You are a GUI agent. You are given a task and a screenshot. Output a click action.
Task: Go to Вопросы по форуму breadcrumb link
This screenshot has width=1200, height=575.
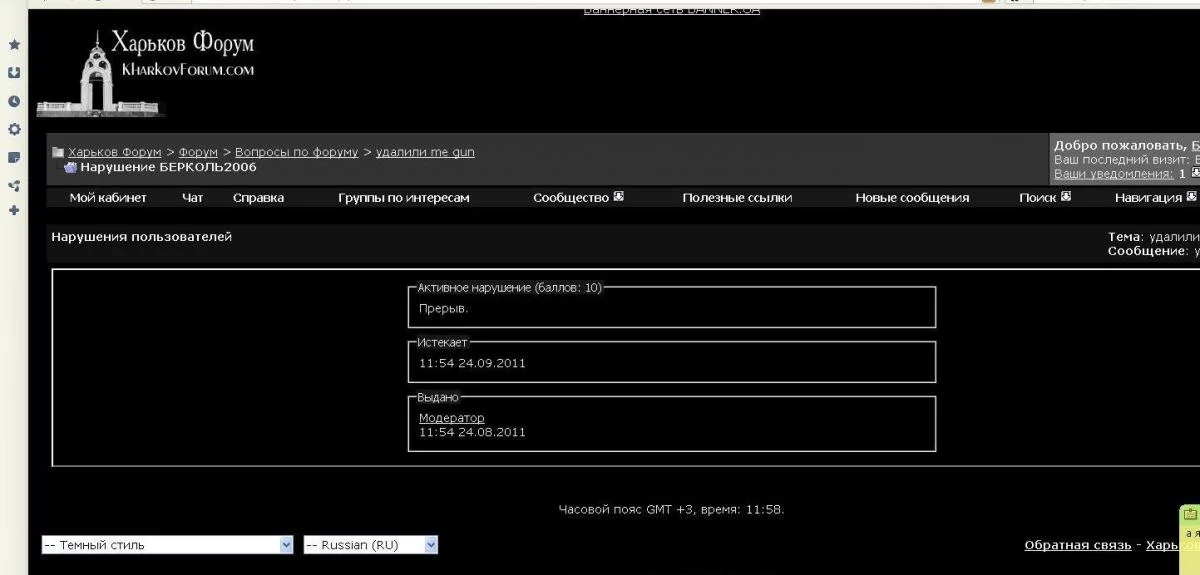coord(296,152)
